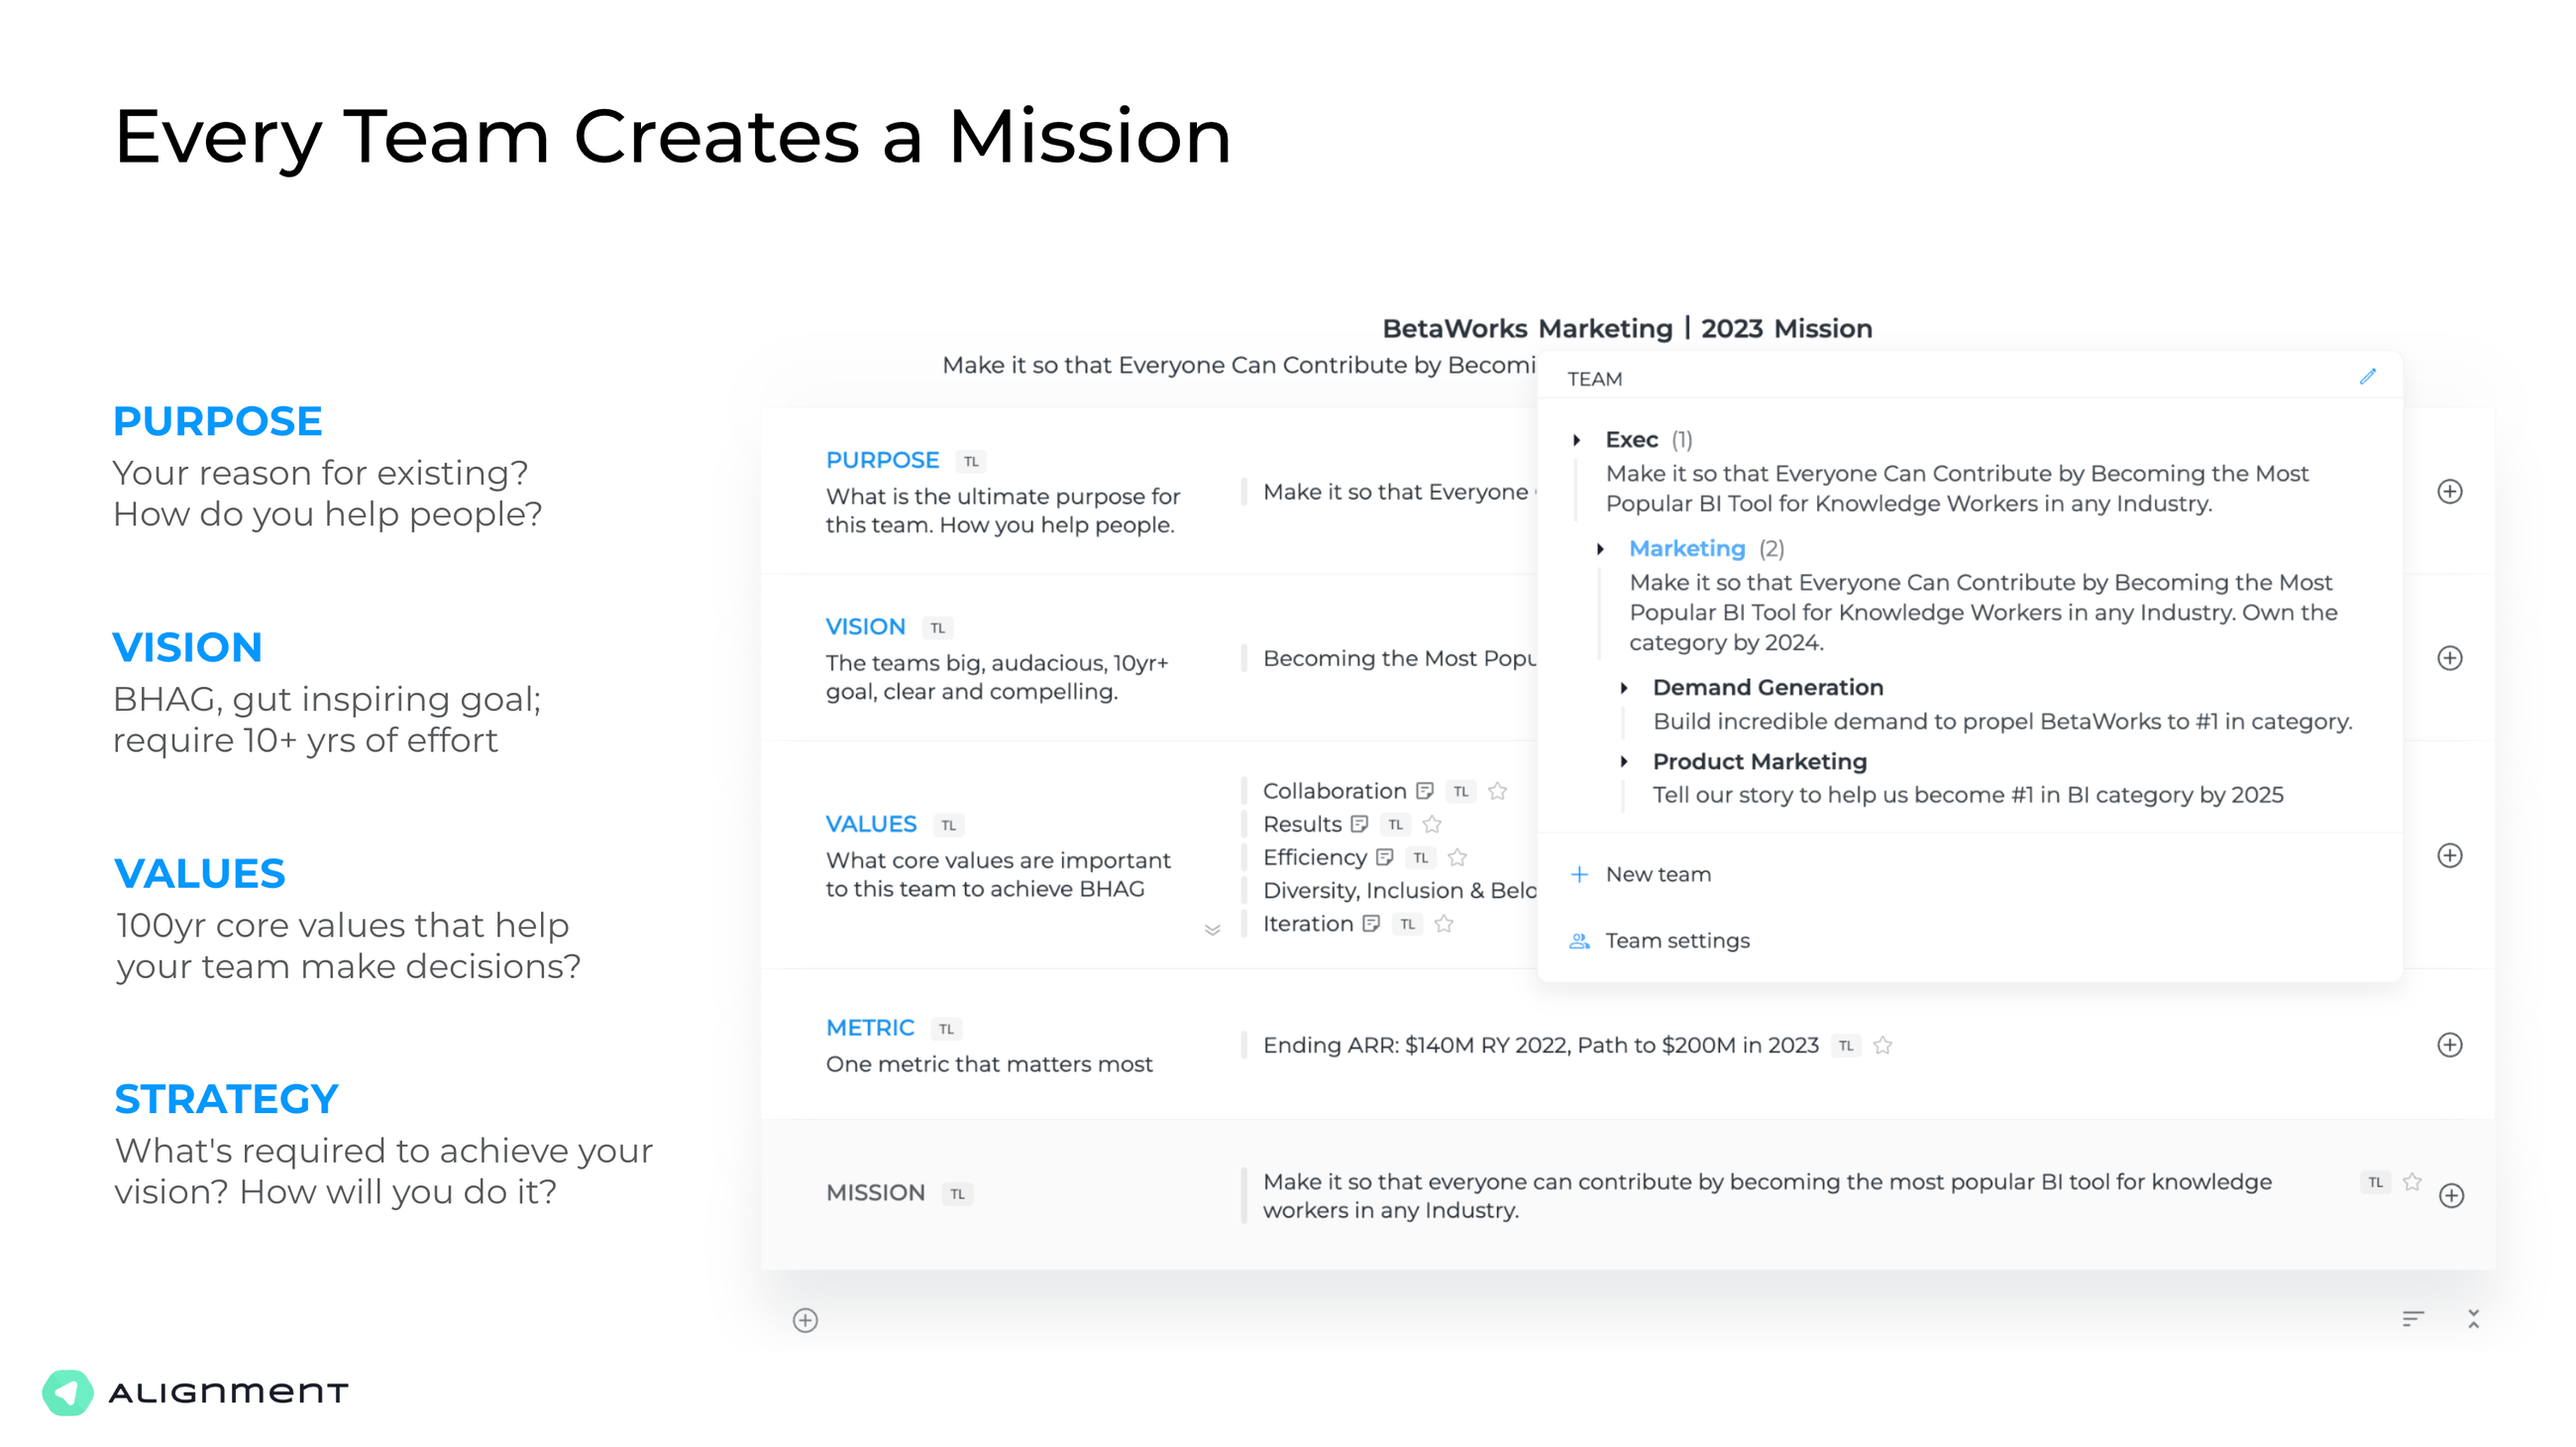The width and height of the screenshot is (2576, 1447).
Task: Open the note icon beside the Results value
Action: 1361,824
